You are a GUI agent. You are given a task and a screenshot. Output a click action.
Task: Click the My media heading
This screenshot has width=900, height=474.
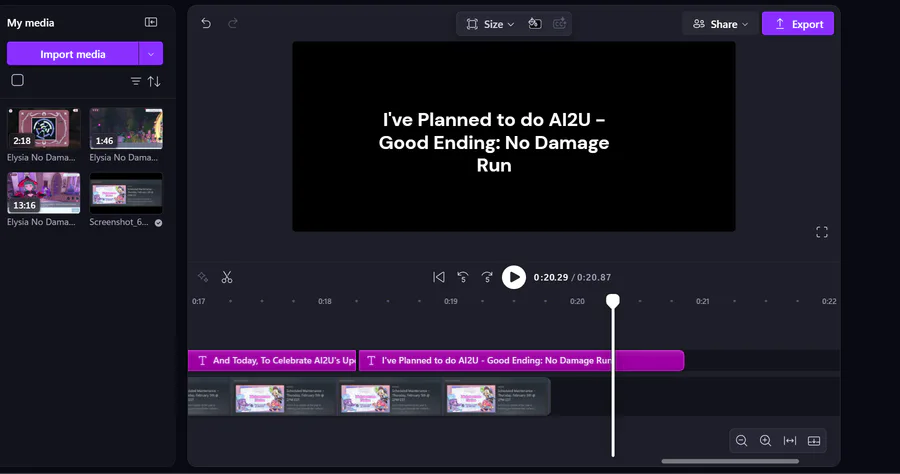tap(30, 23)
